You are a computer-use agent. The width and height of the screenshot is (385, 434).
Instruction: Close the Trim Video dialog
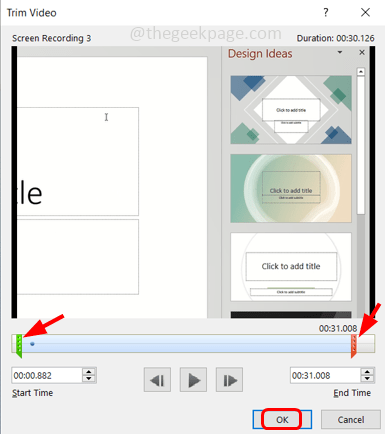[x=365, y=13]
